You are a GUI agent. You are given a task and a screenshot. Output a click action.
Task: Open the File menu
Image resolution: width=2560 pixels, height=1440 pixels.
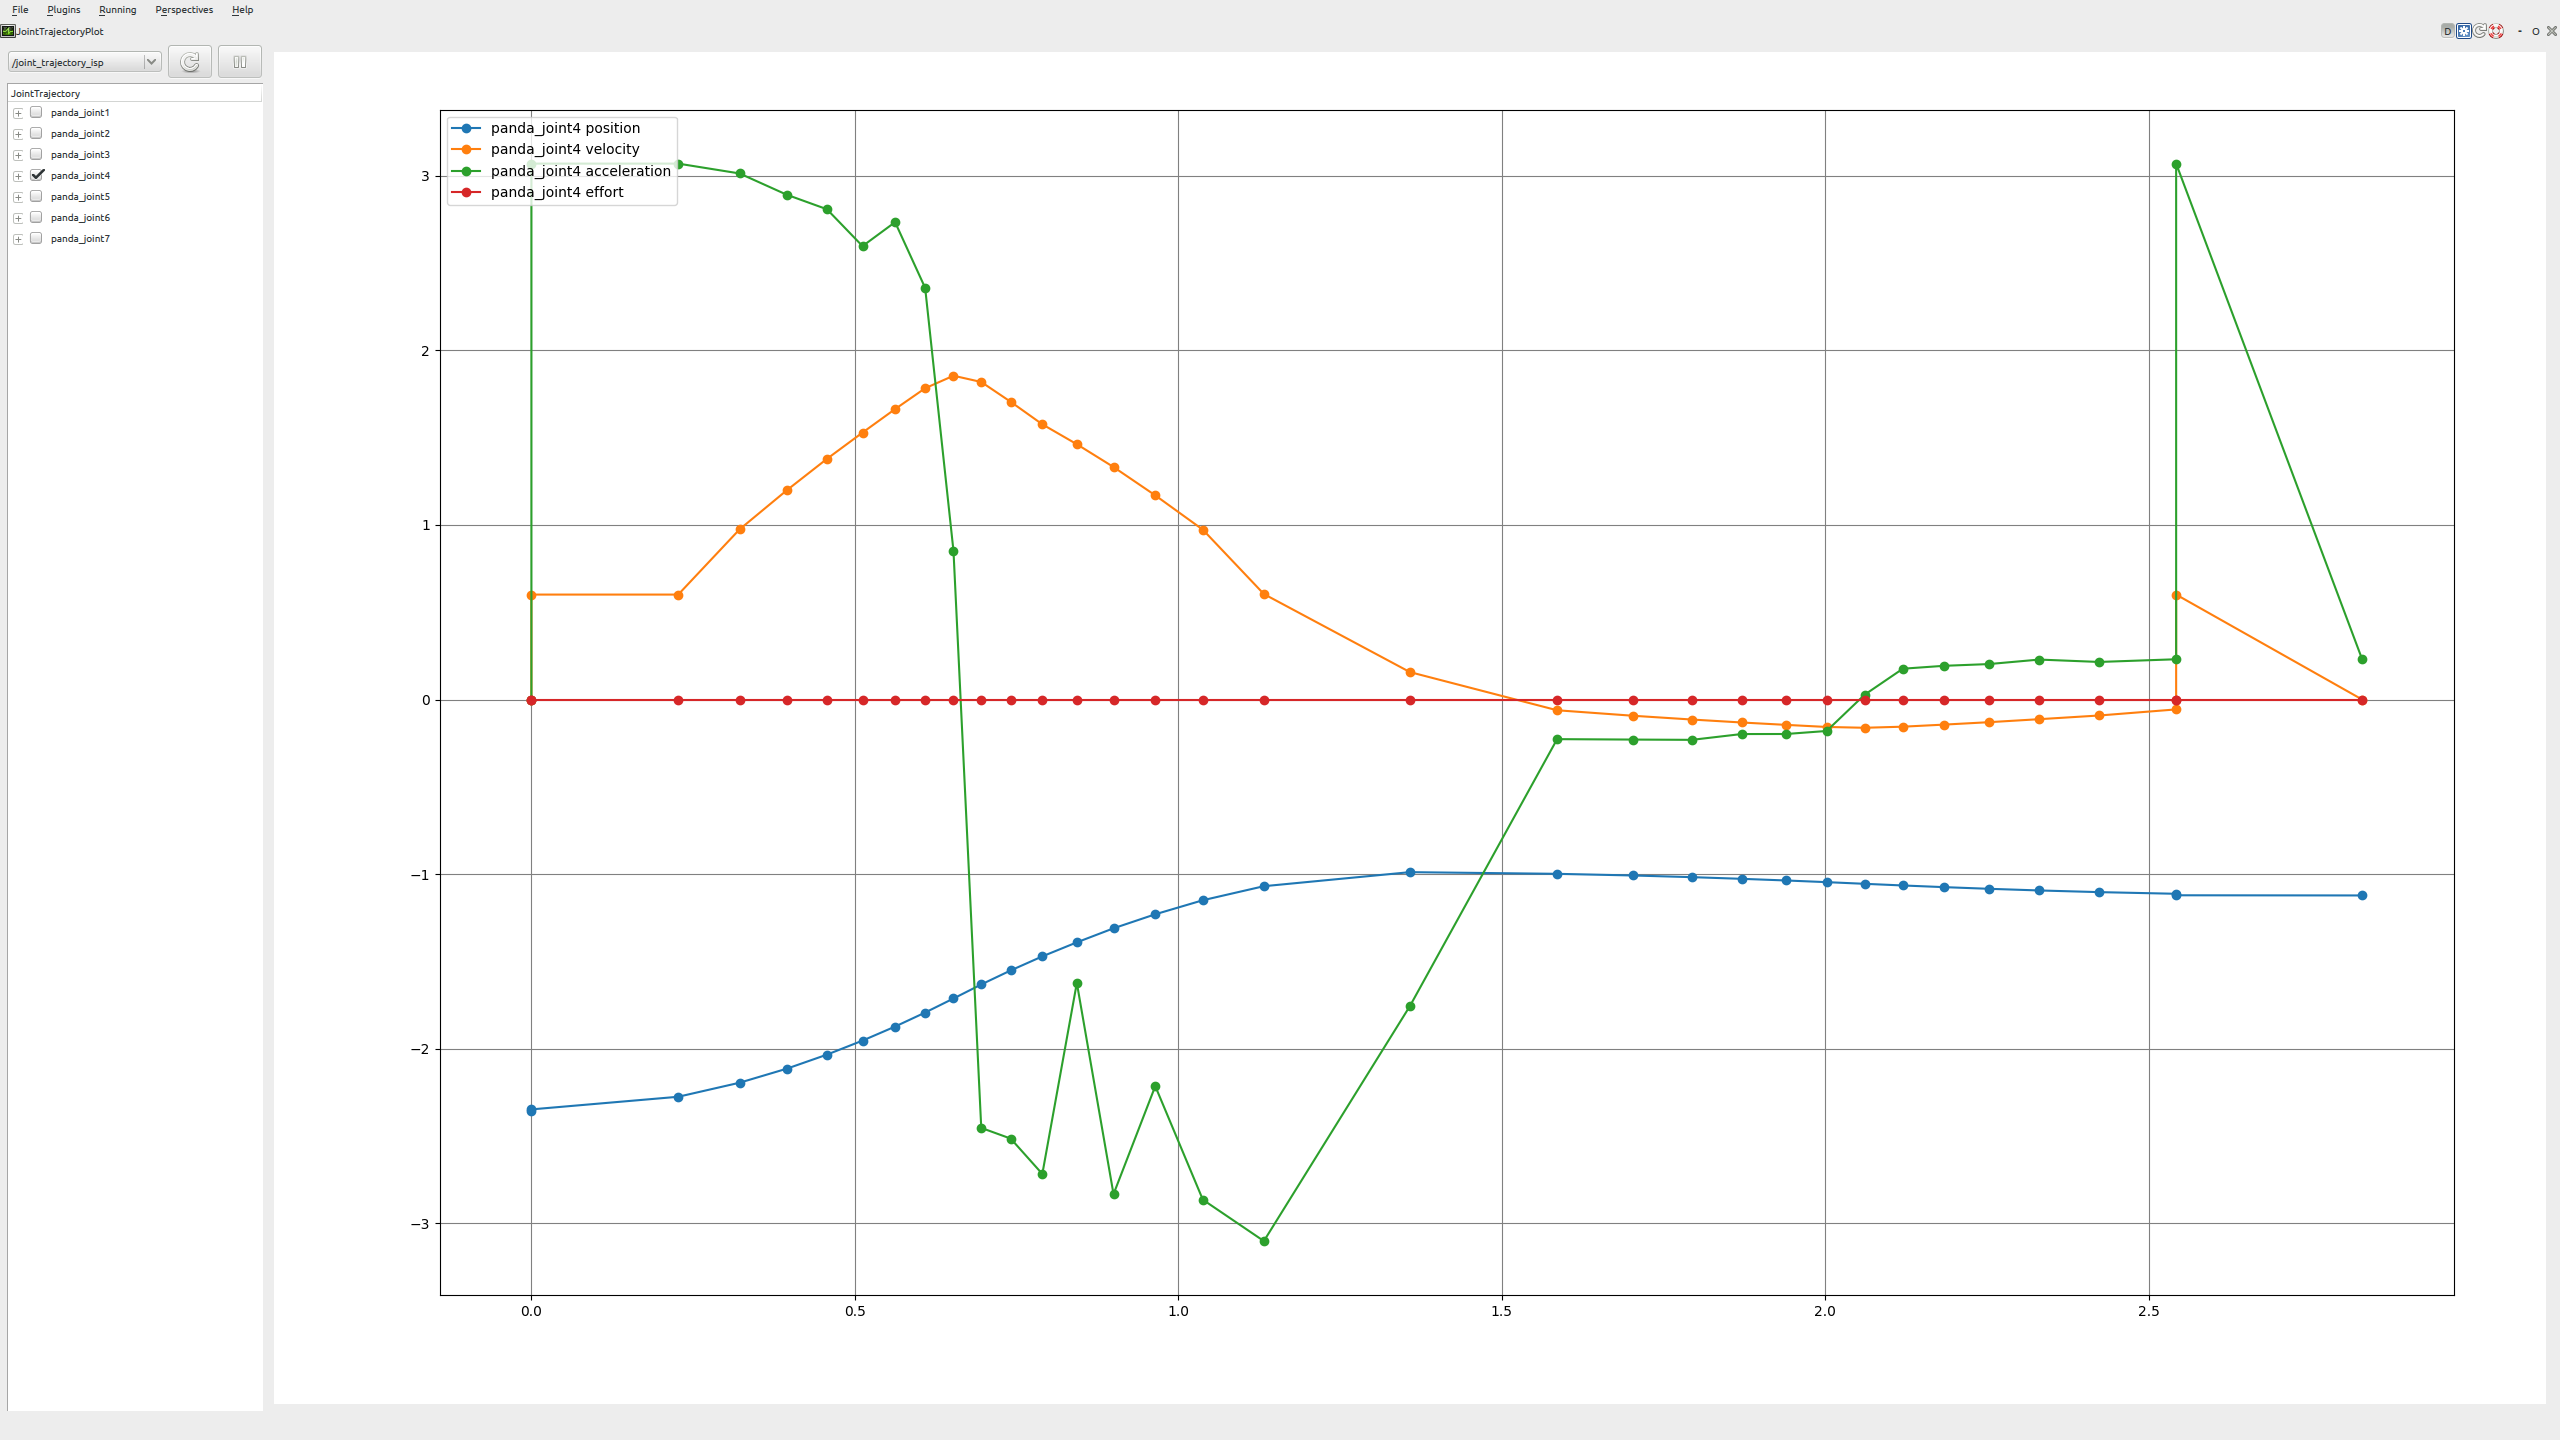[x=20, y=10]
